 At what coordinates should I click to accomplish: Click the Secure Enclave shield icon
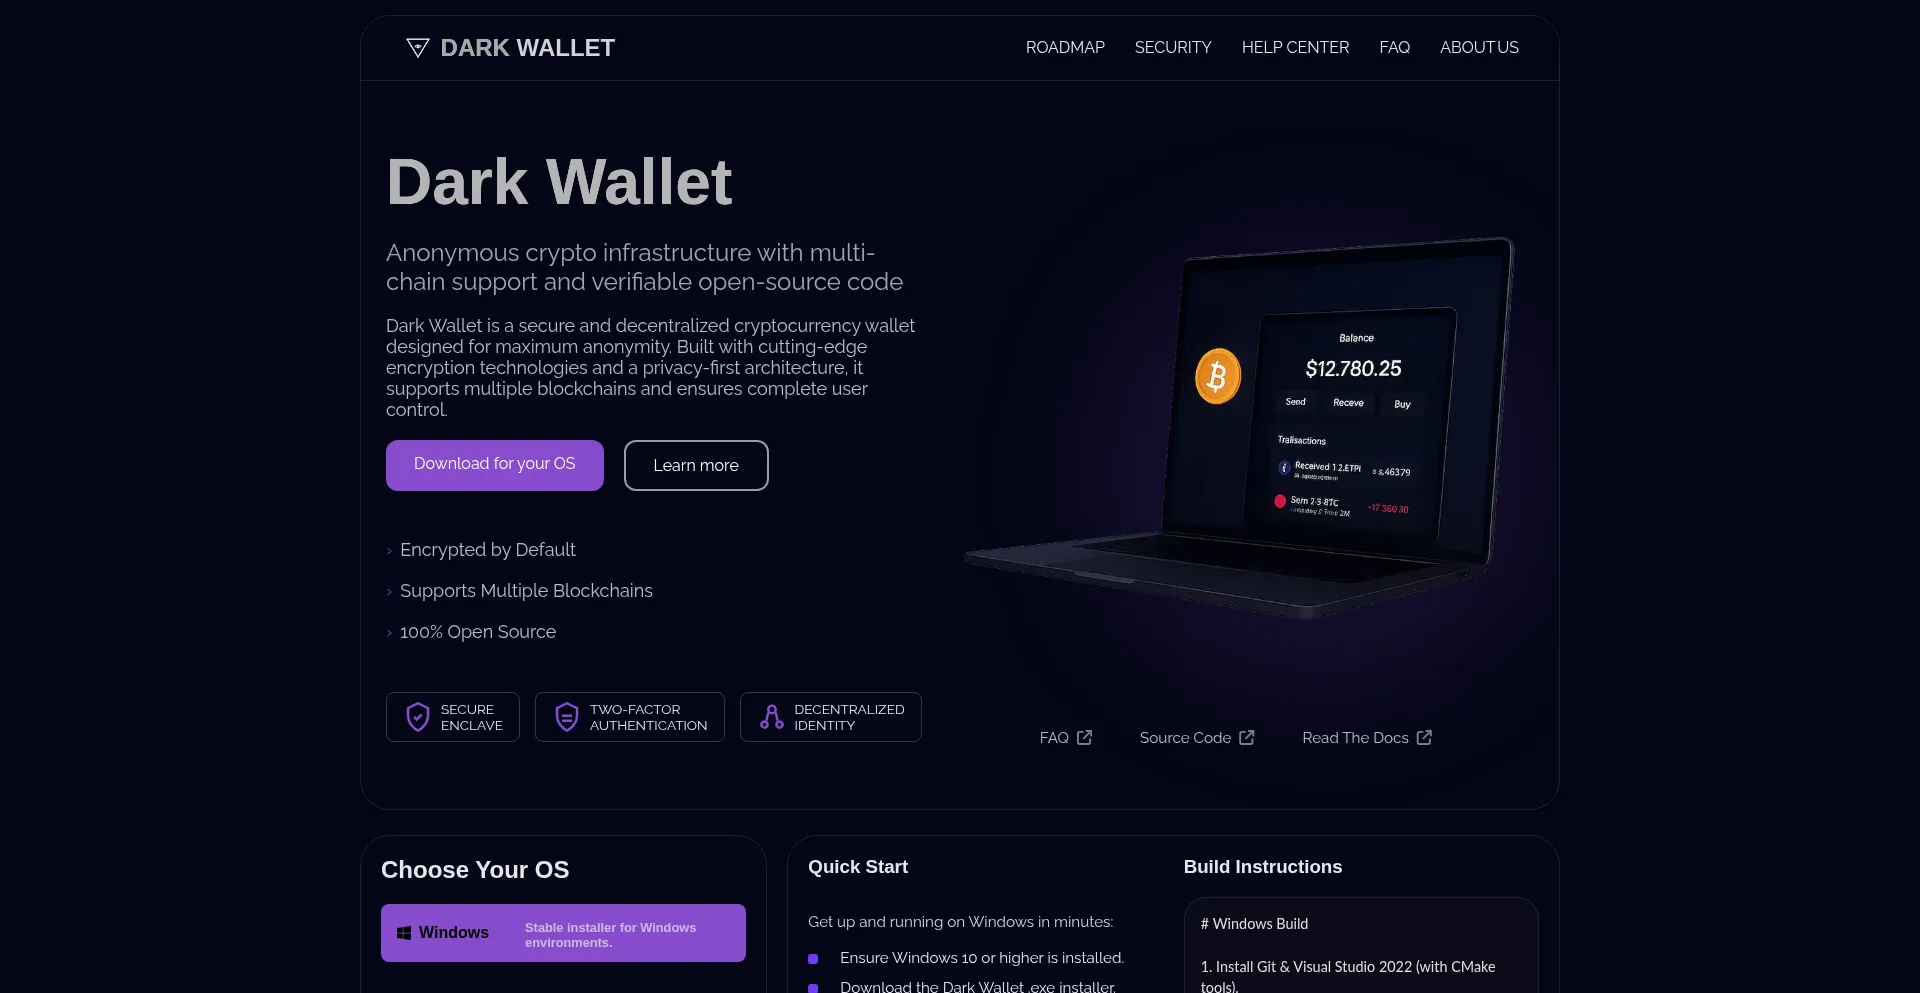click(x=418, y=717)
